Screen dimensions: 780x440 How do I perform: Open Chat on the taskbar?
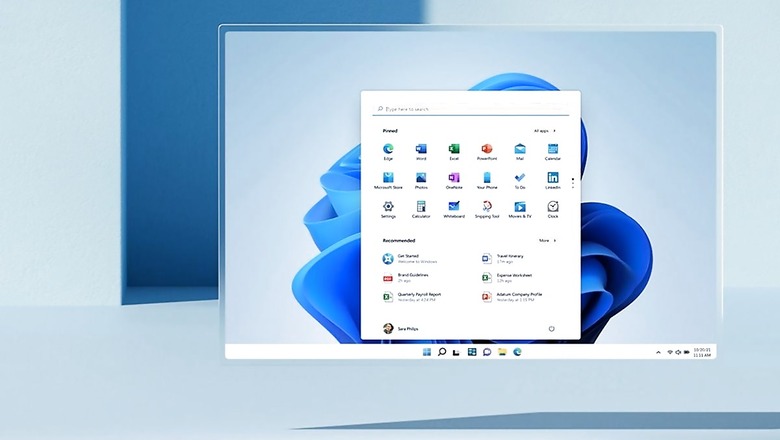click(x=487, y=352)
